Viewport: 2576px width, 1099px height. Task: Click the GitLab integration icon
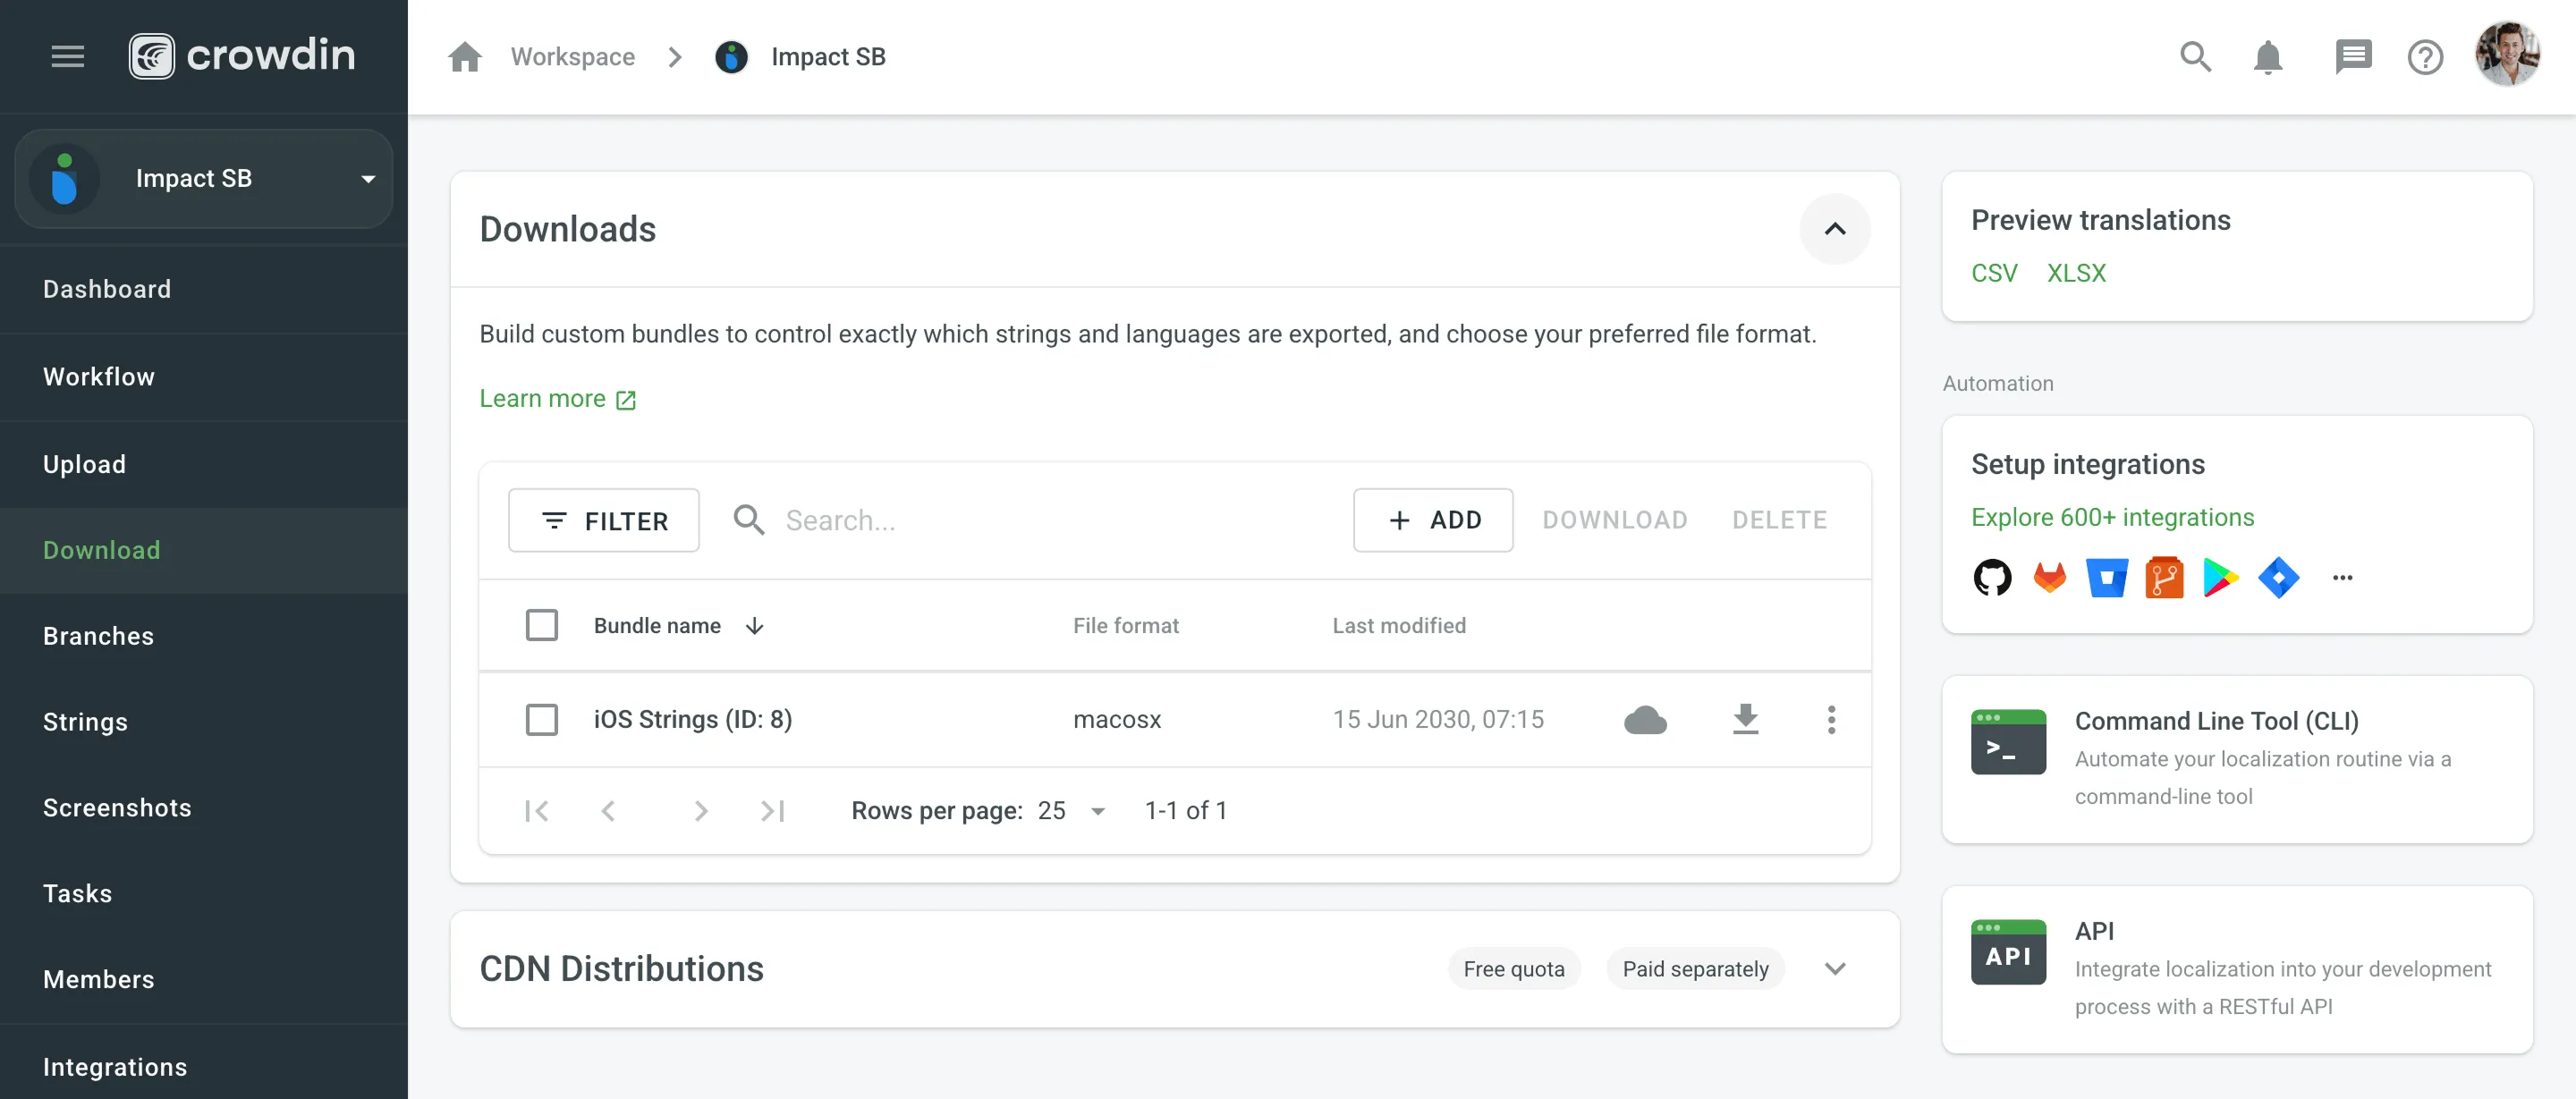tap(2049, 578)
